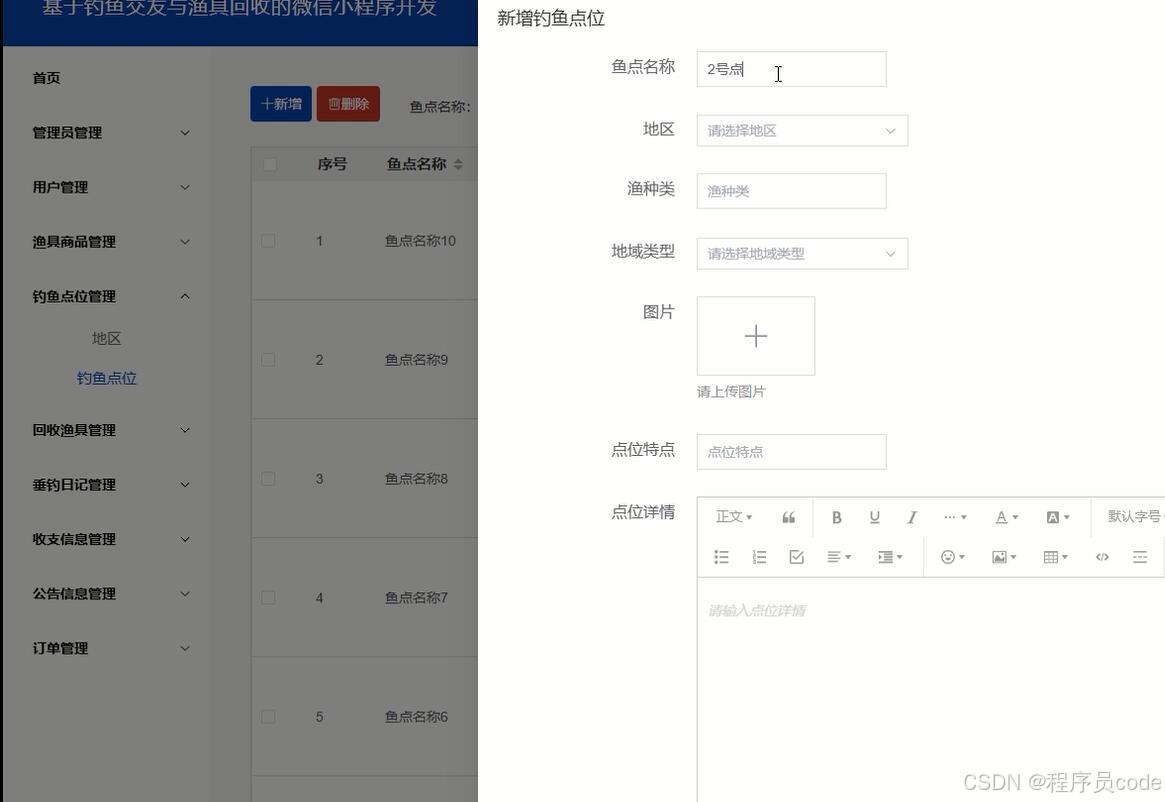The height and width of the screenshot is (802, 1165).
Task: Check the row for 鱼点名称6
Action: point(268,717)
